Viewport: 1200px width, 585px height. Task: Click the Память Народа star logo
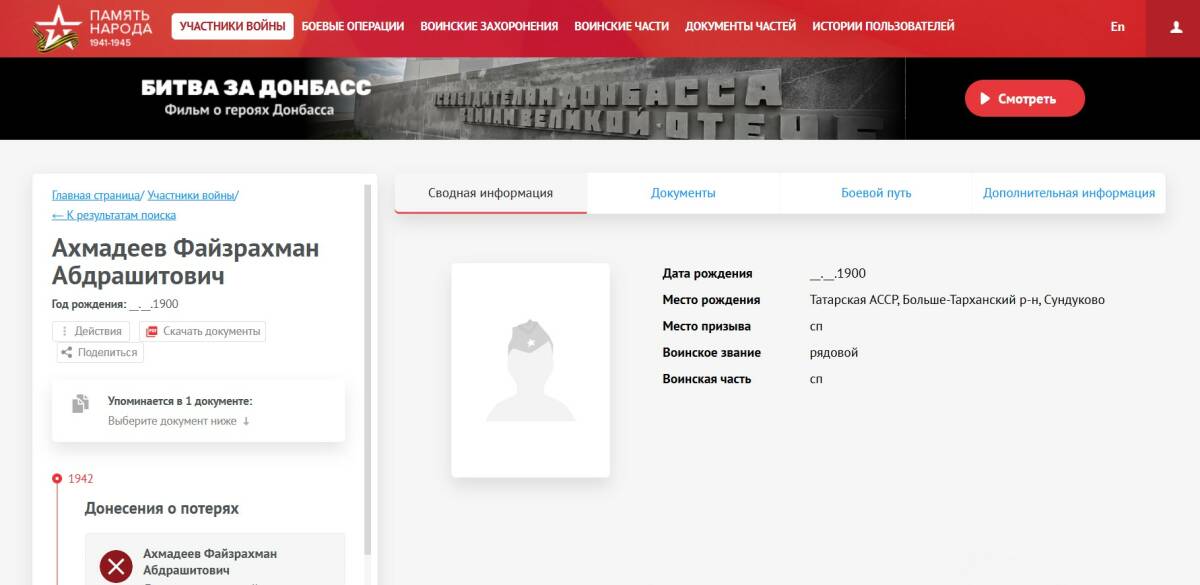click(57, 27)
